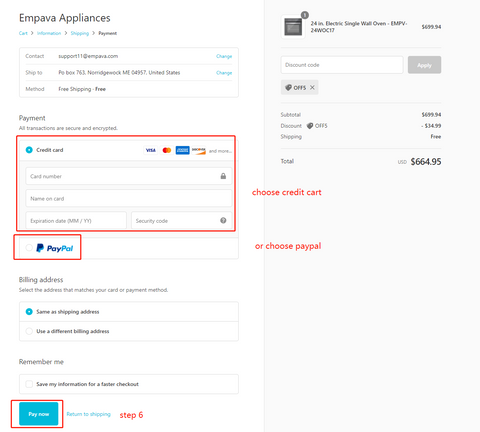Viewport: 480px width, 432px height.
Task: Check Save my information for faster checkout
Action: coord(29,384)
